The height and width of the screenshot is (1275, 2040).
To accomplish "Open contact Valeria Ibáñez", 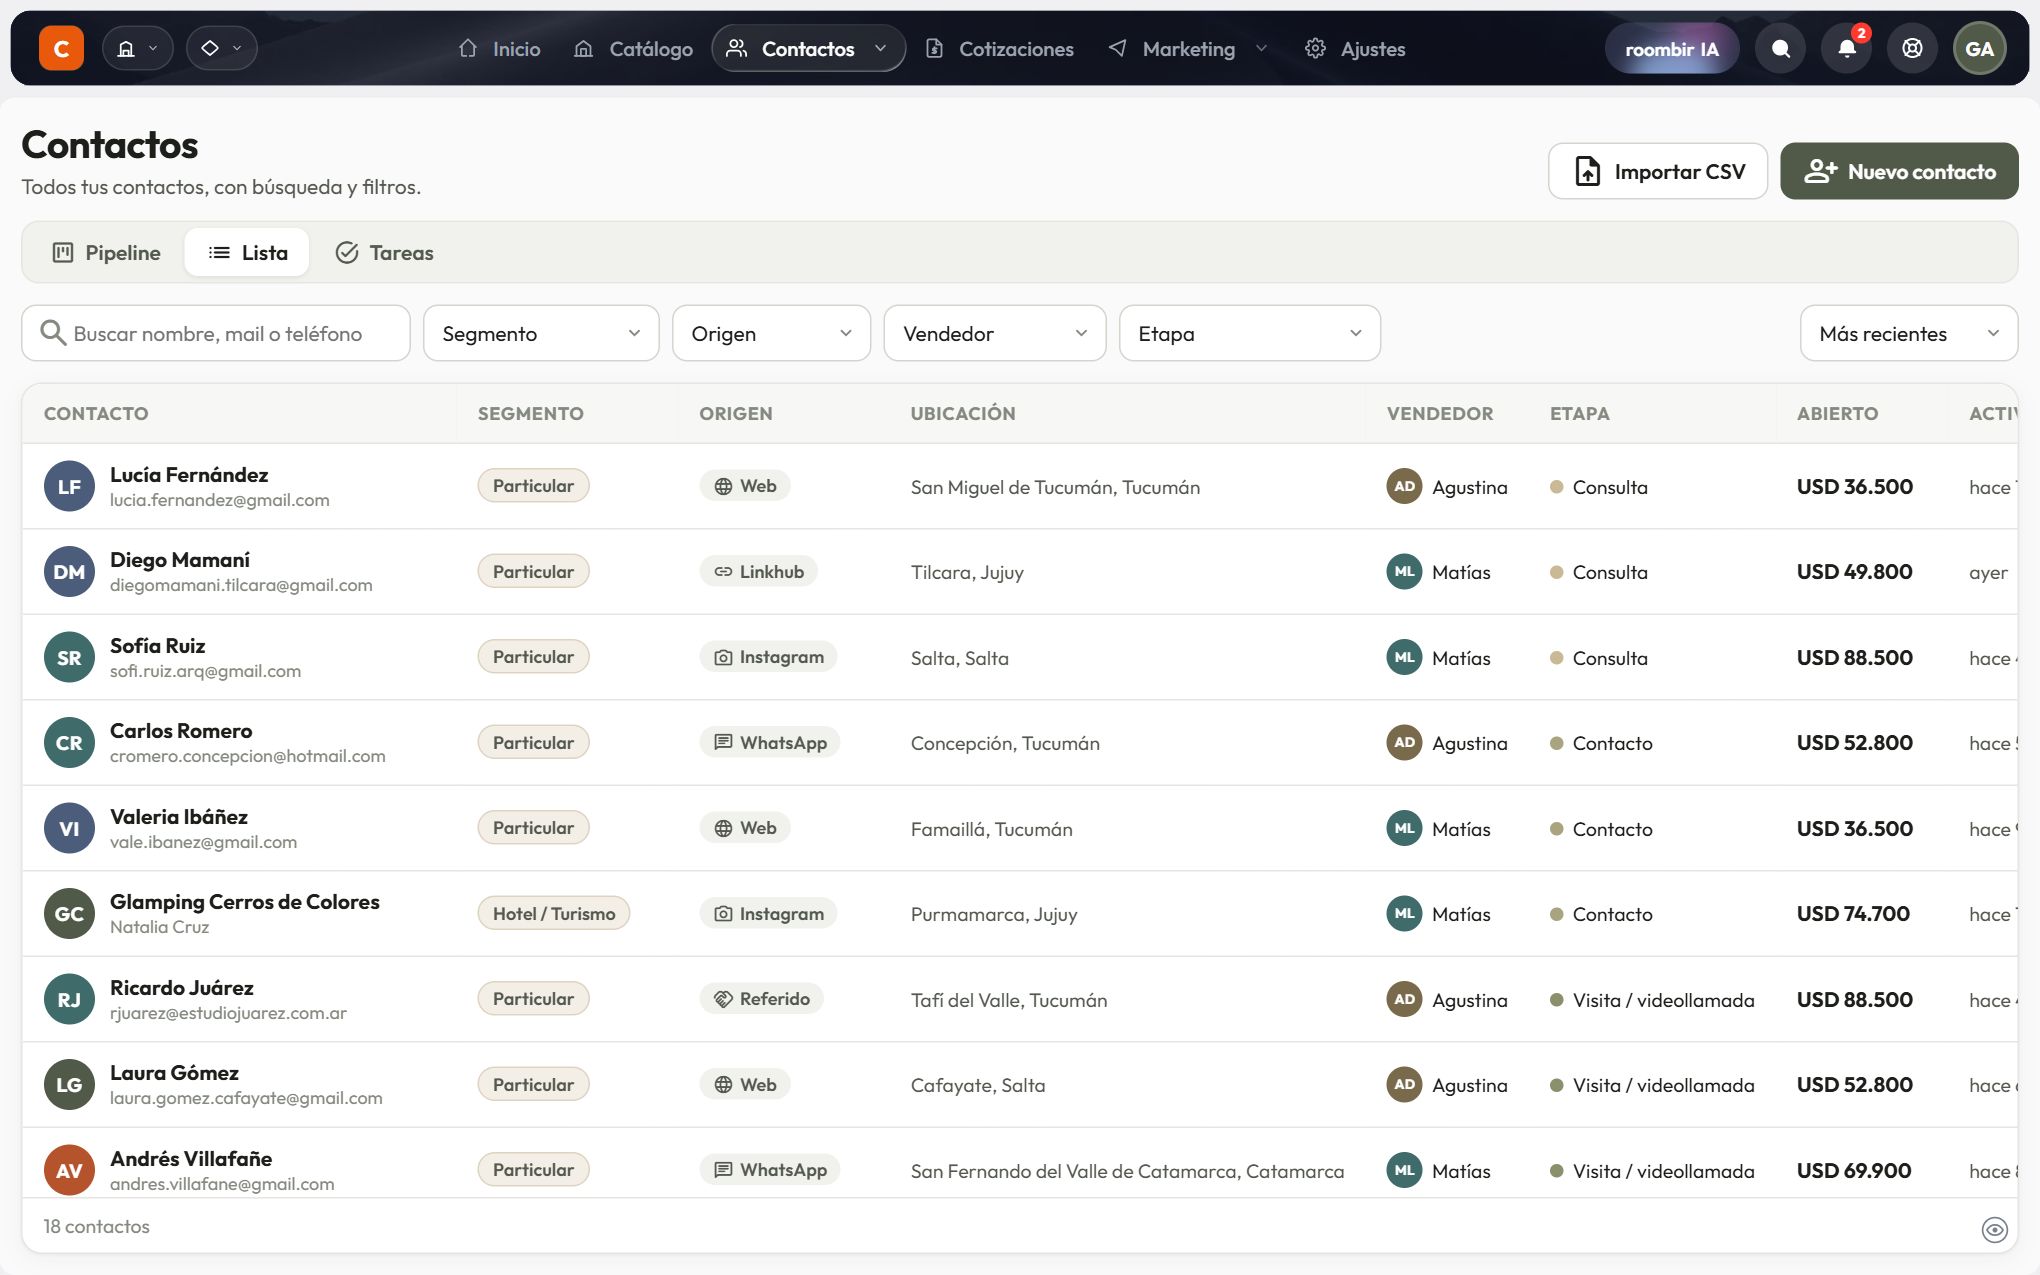I will tap(179, 816).
